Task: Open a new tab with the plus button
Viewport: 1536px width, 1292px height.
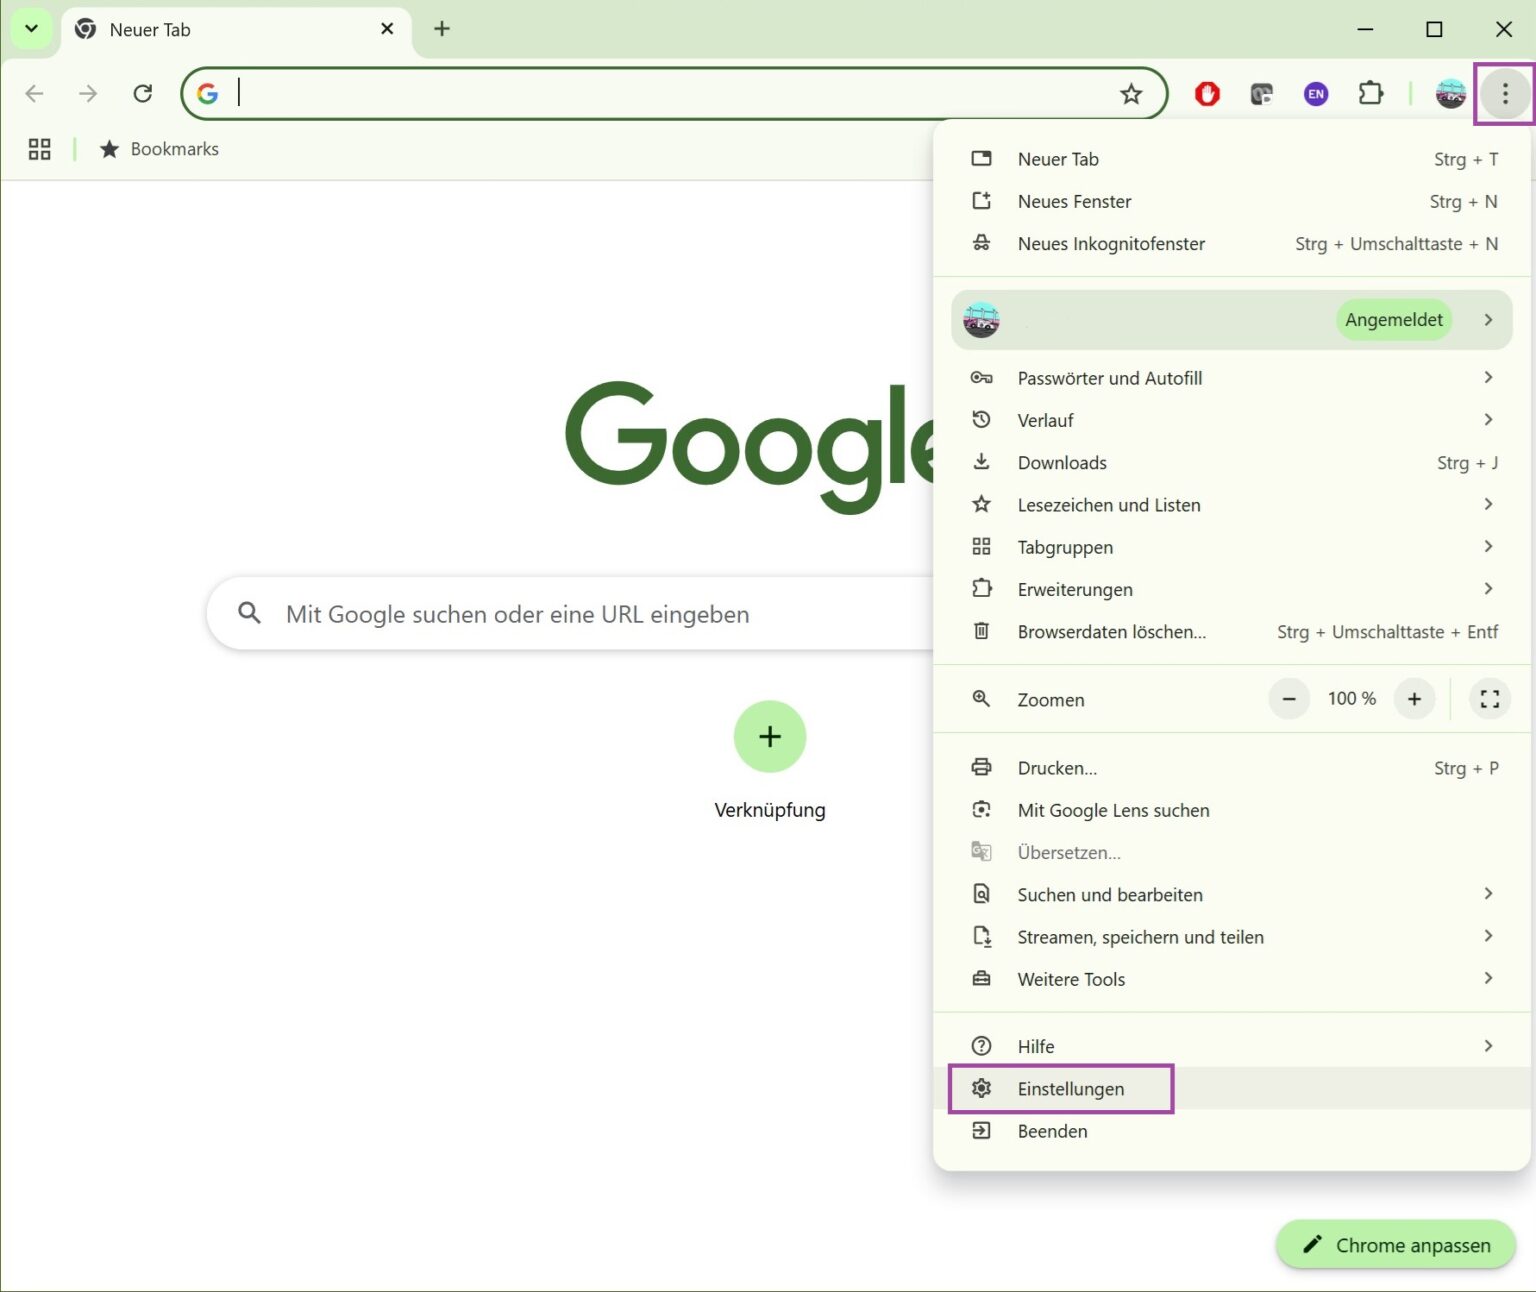Action: 441,28
